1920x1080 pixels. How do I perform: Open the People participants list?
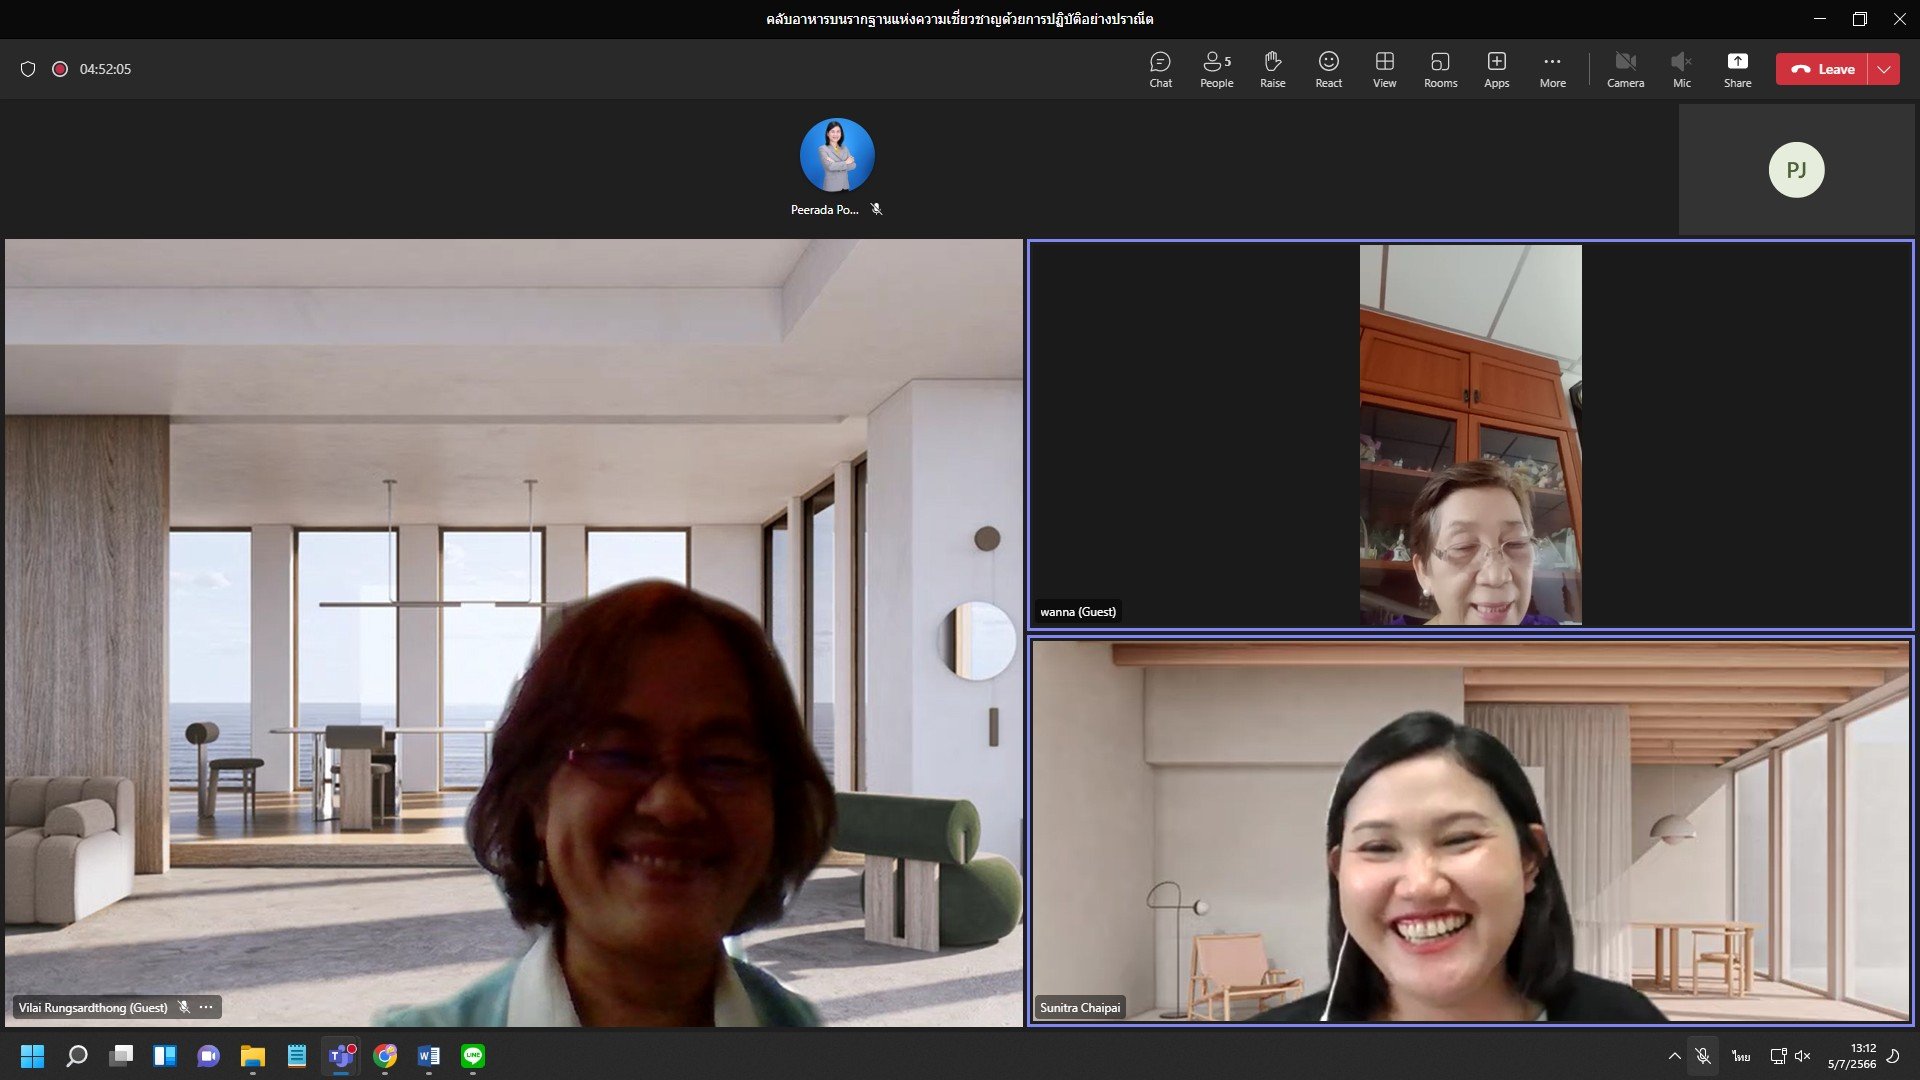coord(1216,69)
